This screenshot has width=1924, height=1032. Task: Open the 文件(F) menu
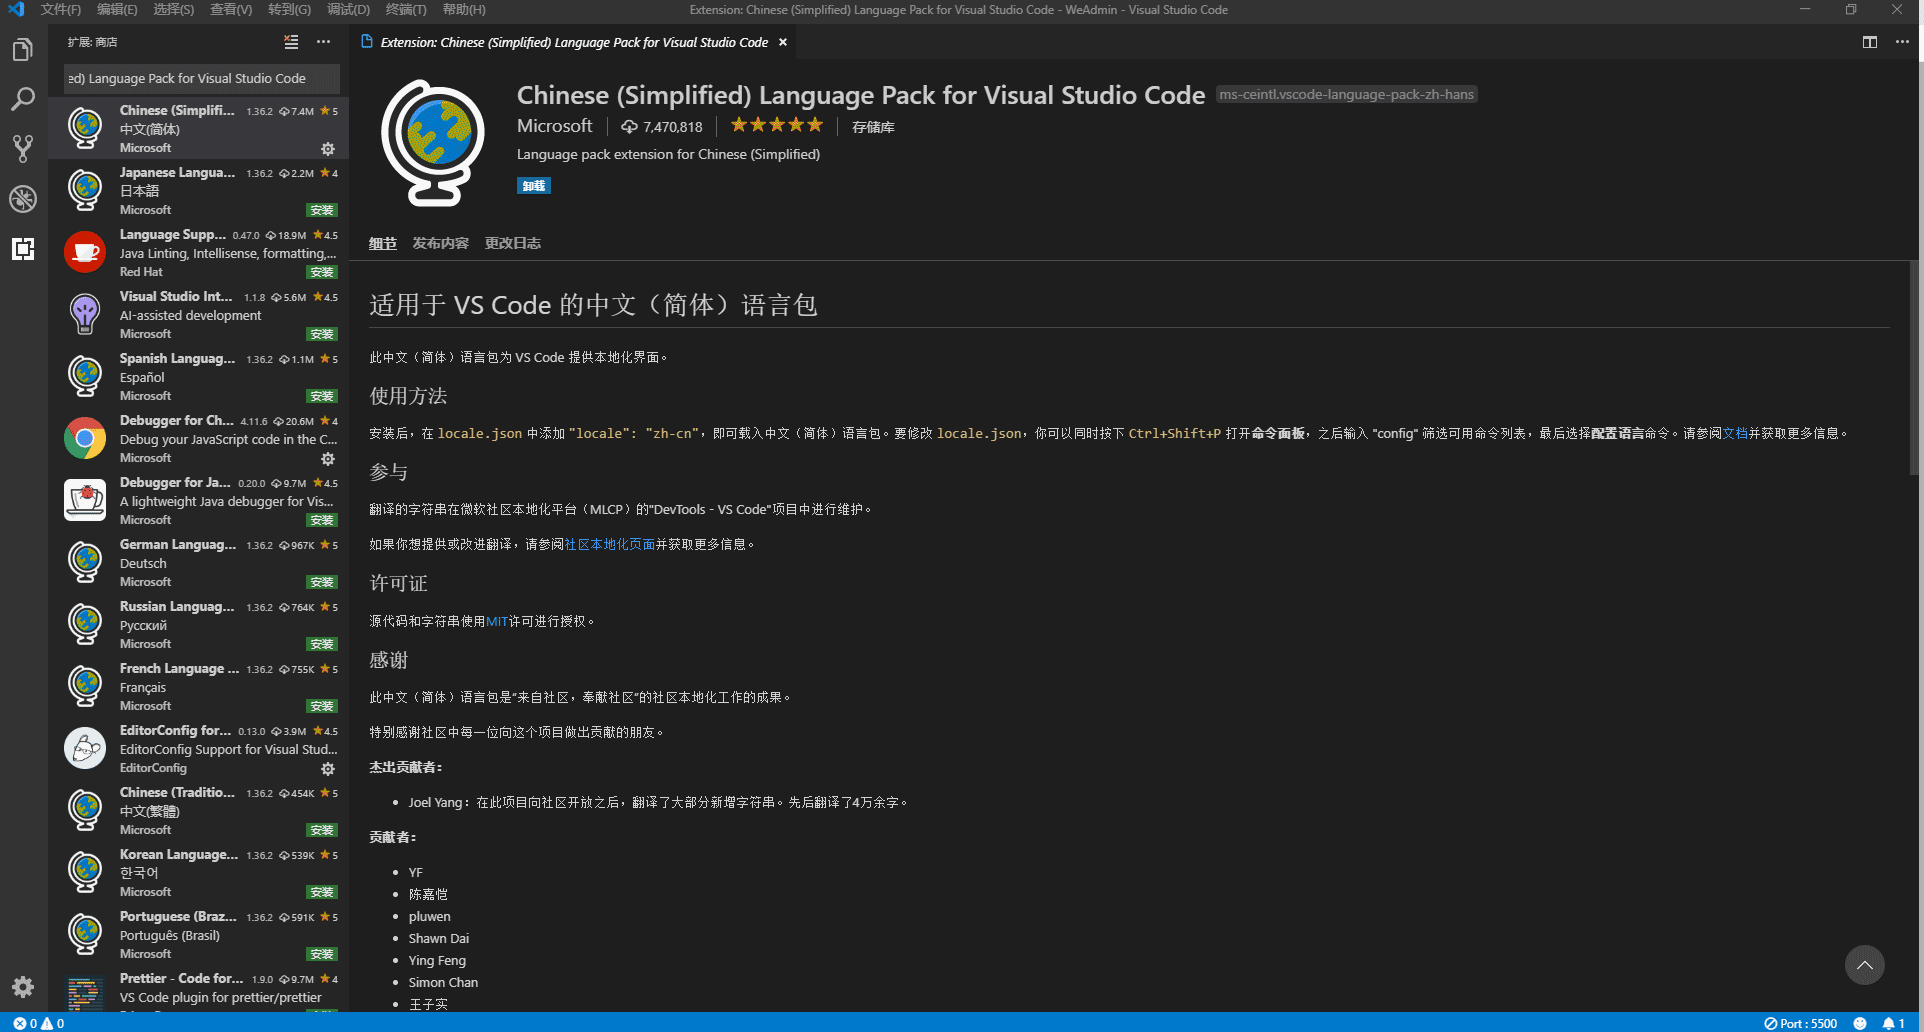60,10
